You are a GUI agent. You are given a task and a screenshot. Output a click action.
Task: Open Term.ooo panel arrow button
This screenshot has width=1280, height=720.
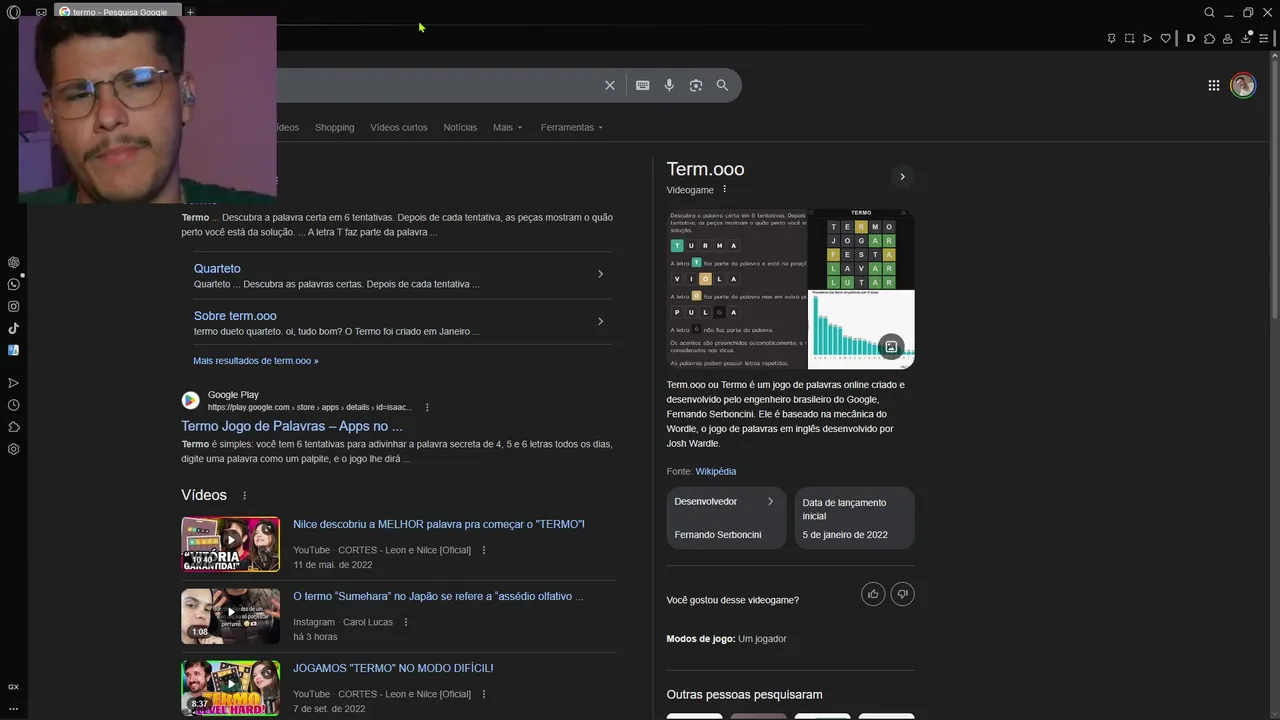click(902, 177)
